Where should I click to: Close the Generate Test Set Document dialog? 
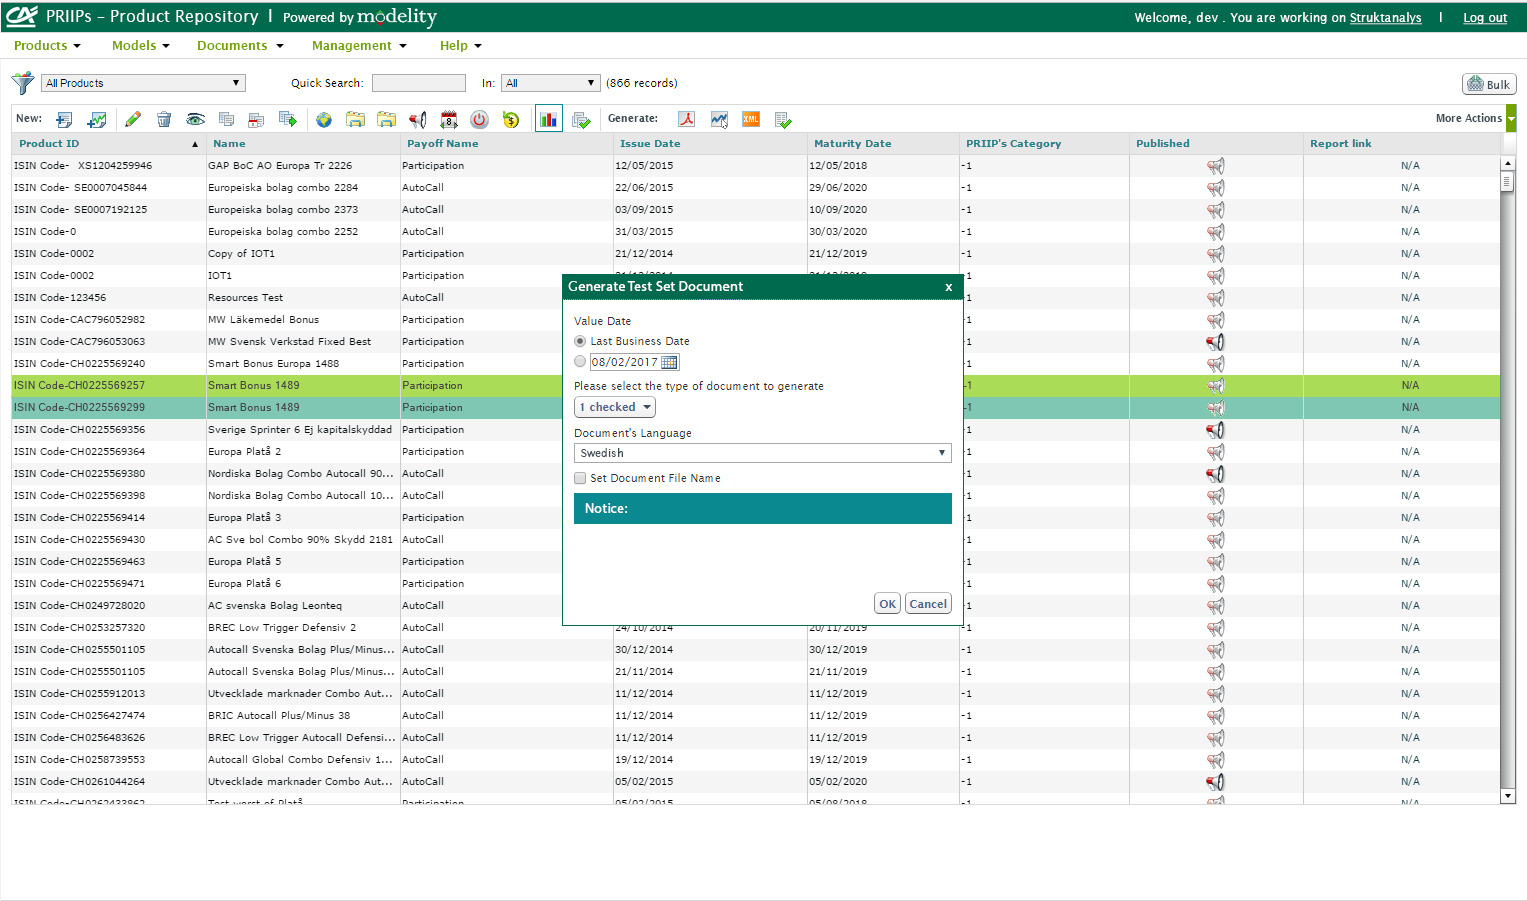pyautogui.click(x=949, y=287)
